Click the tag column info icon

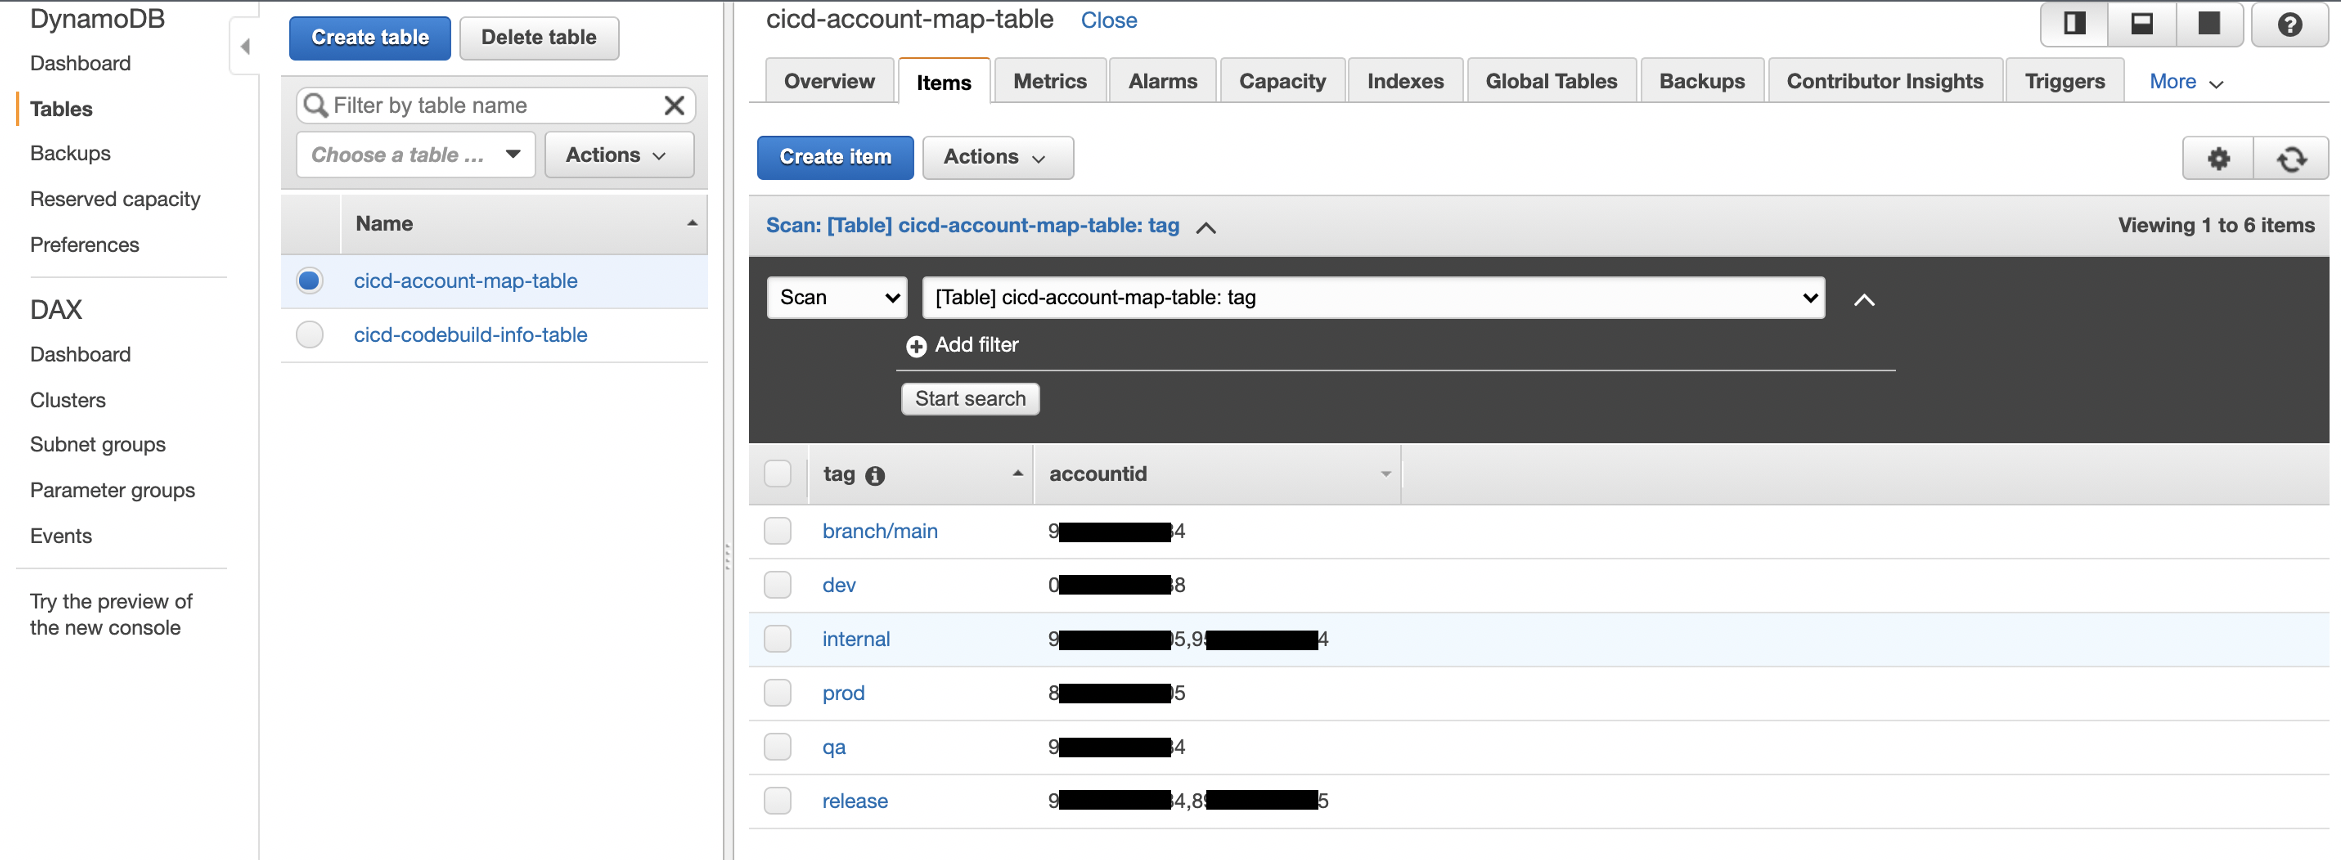point(875,476)
